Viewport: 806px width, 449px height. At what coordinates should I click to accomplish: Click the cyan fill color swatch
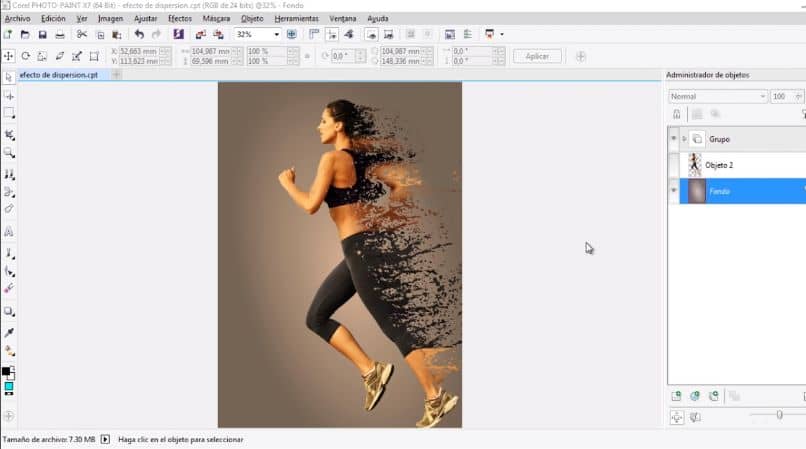click(x=9, y=386)
